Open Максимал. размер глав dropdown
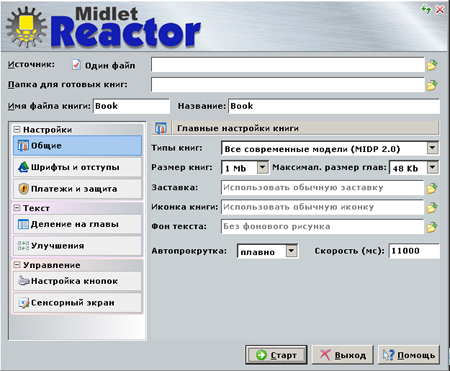The image size is (450, 371). pos(432,167)
